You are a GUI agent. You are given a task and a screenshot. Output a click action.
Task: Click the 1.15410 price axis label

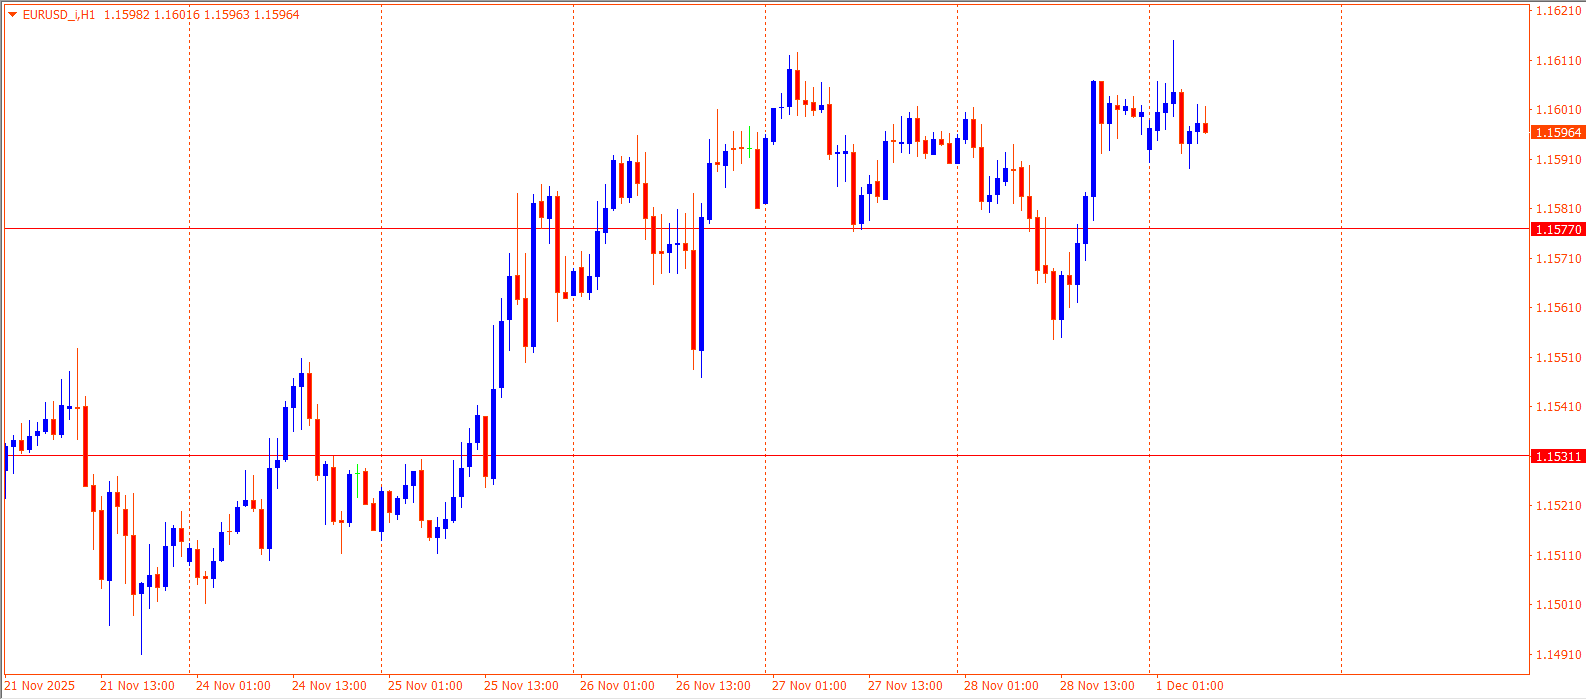pyautogui.click(x=1559, y=407)
